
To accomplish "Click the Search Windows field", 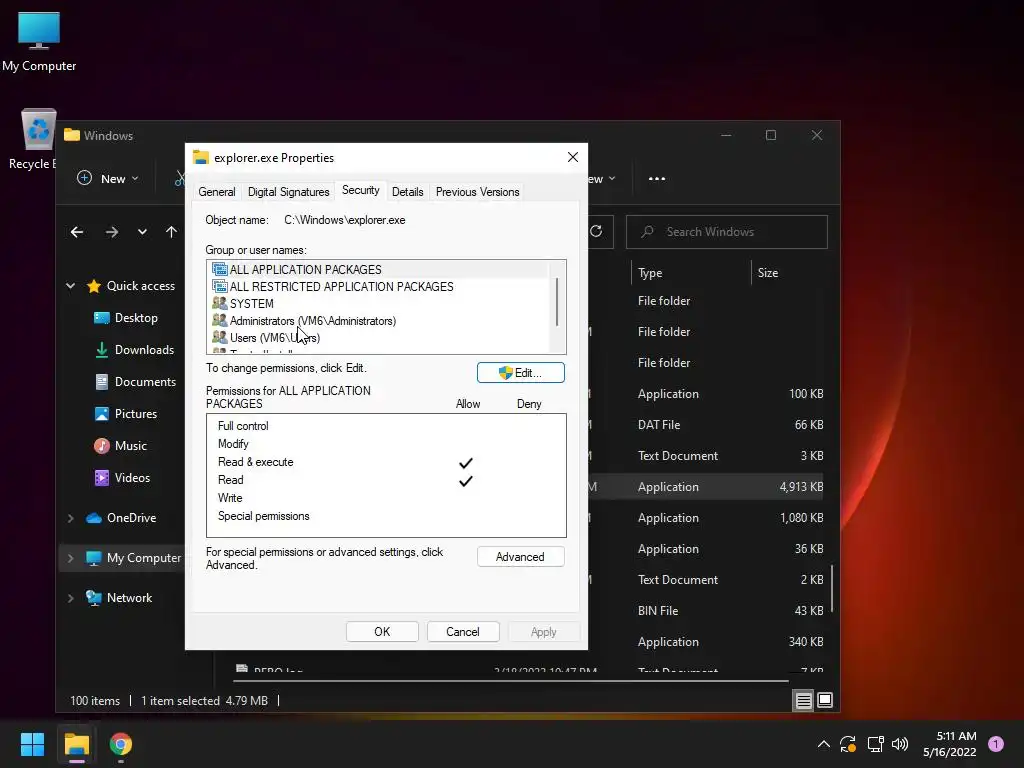I will pos(727,232).
